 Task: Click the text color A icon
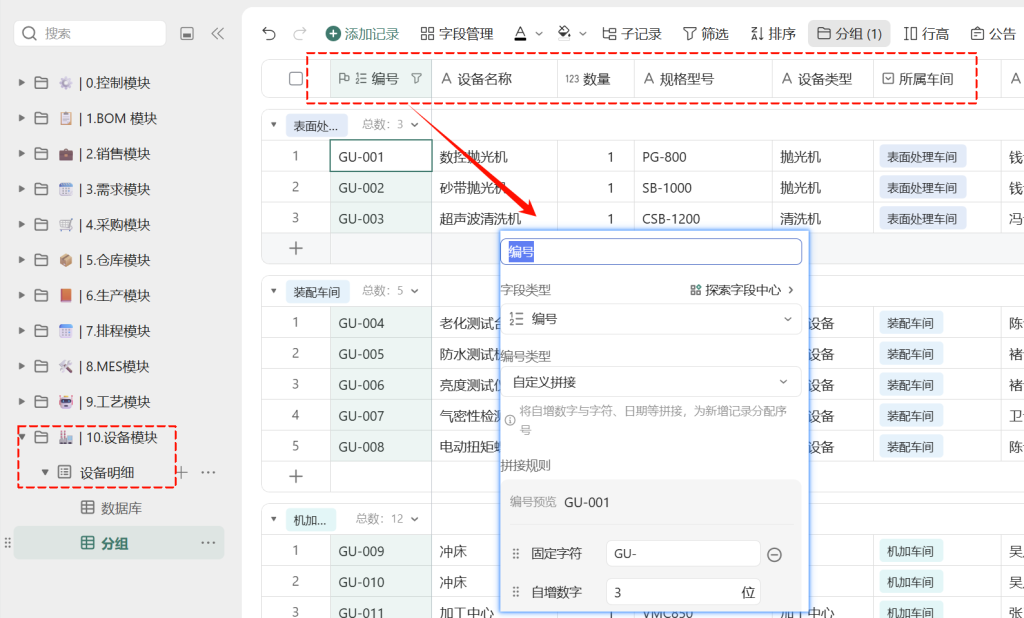[x=520, y=33]
